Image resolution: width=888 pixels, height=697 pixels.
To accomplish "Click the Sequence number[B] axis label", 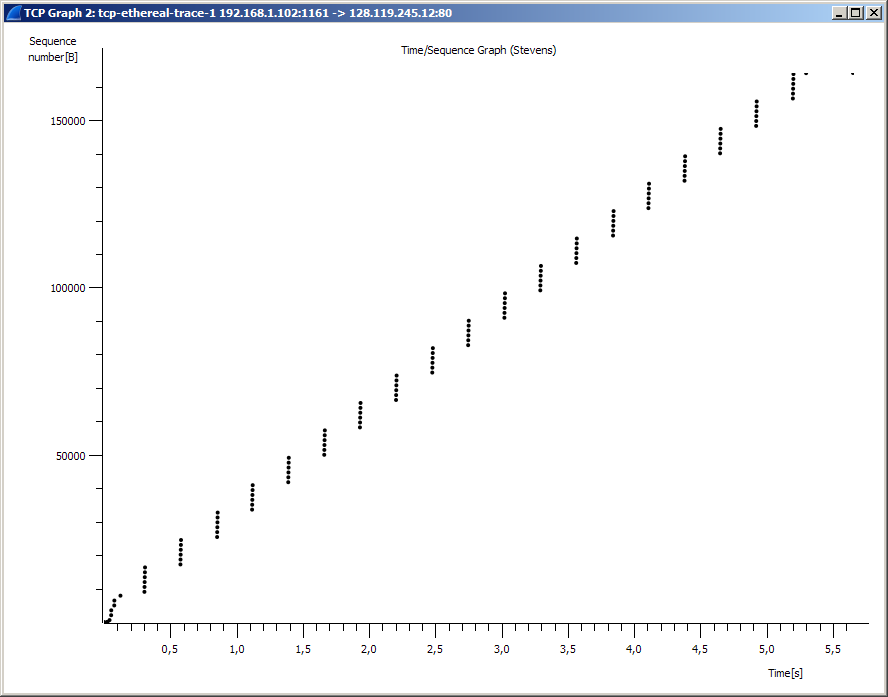I will [53, 49].
